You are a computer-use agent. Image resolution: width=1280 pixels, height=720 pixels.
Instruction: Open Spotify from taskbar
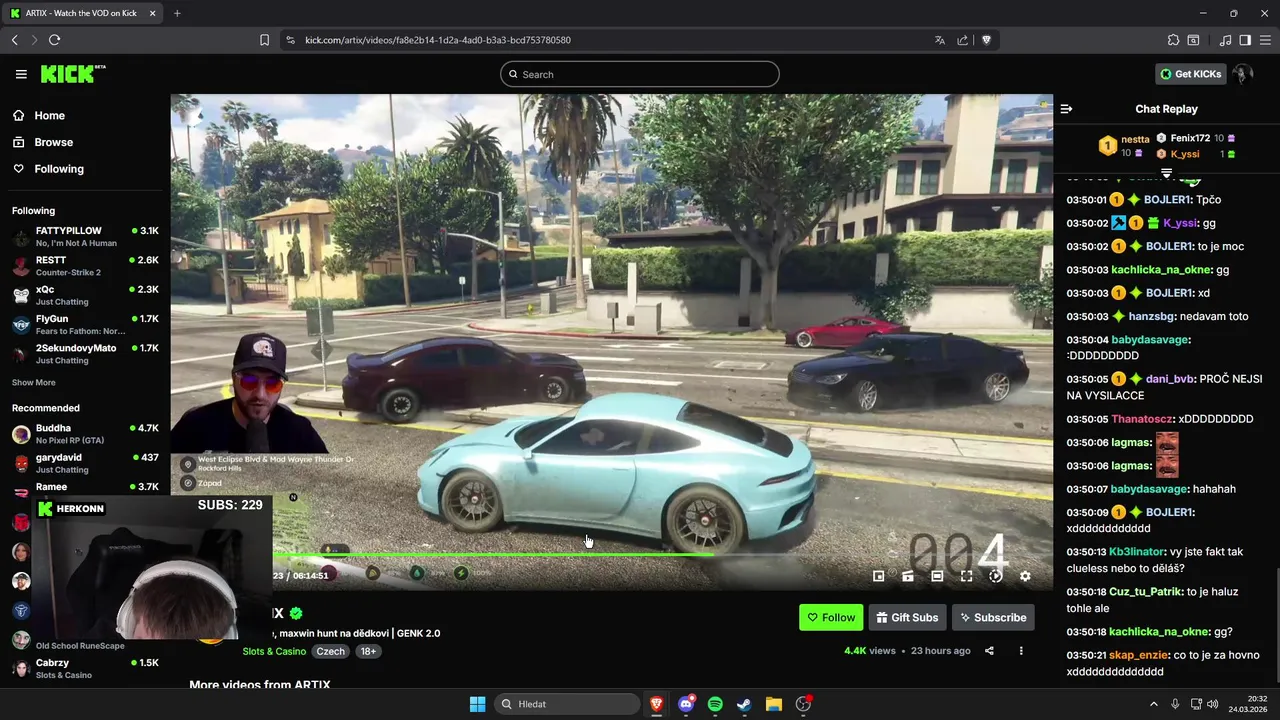tap(715, 704)
